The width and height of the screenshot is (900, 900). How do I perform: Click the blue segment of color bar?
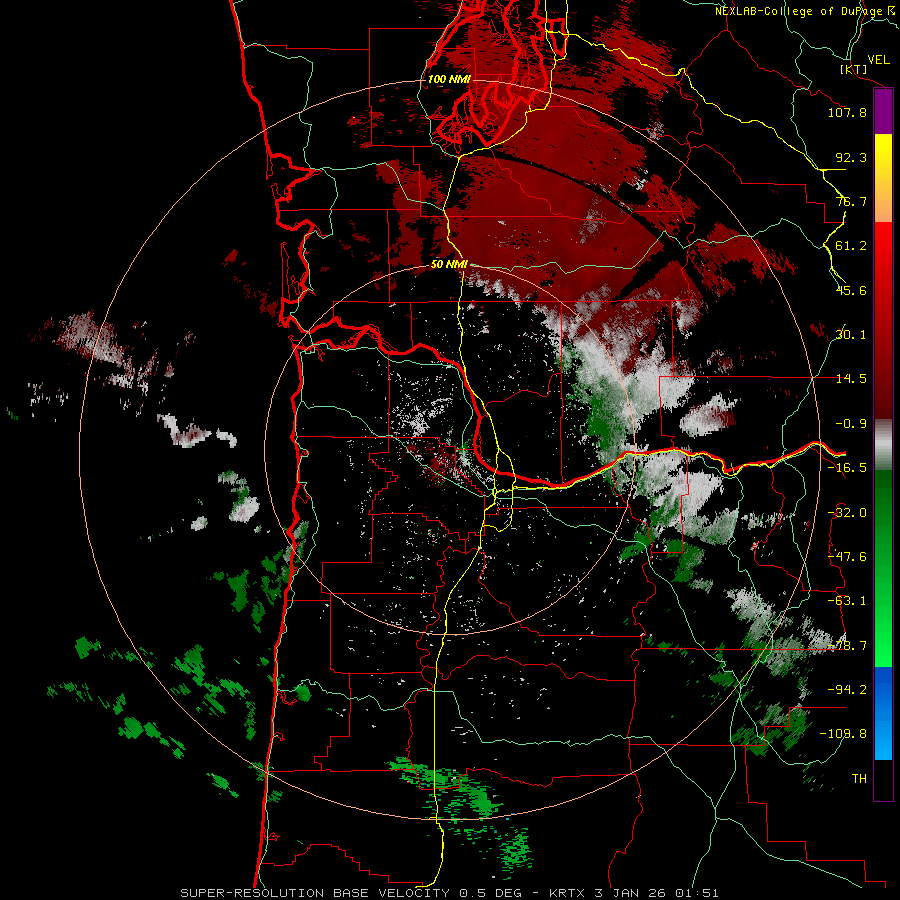(x=883, y=713)
